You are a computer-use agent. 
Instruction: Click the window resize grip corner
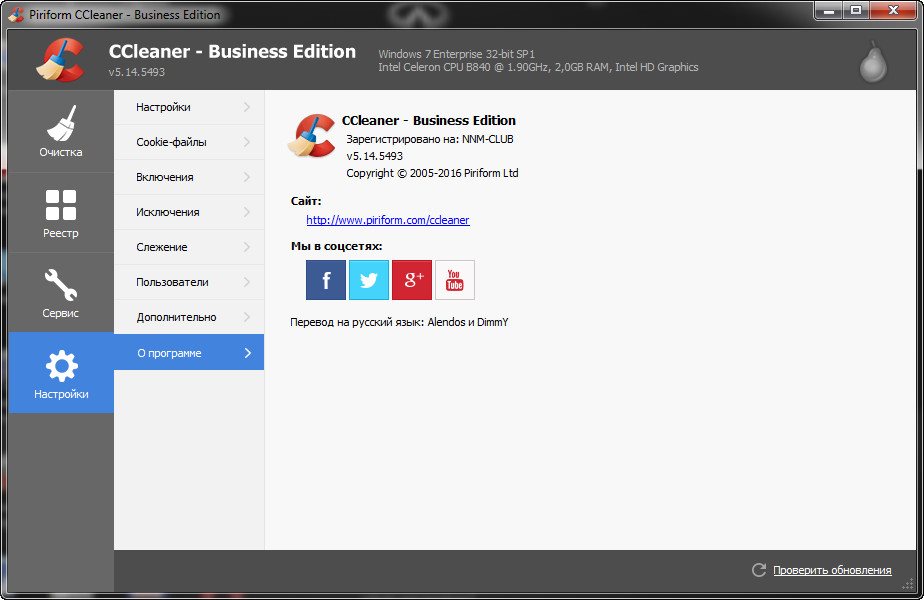tap(908, 583)
